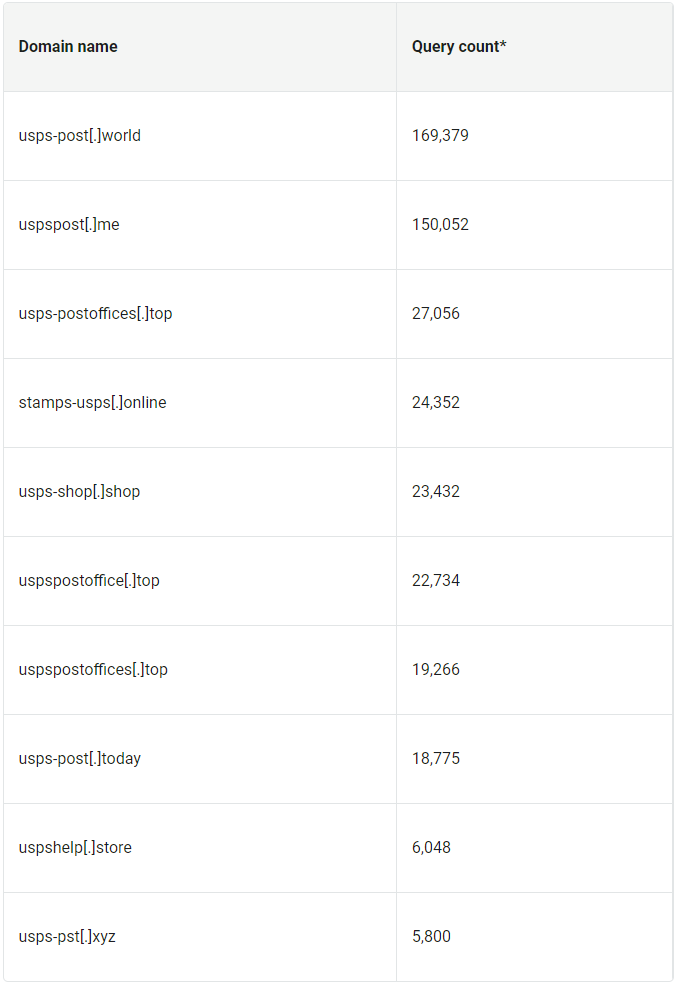Click the 19,266 query count value
The height and width of the screenshot is (987, 678).
pos(436,669)
